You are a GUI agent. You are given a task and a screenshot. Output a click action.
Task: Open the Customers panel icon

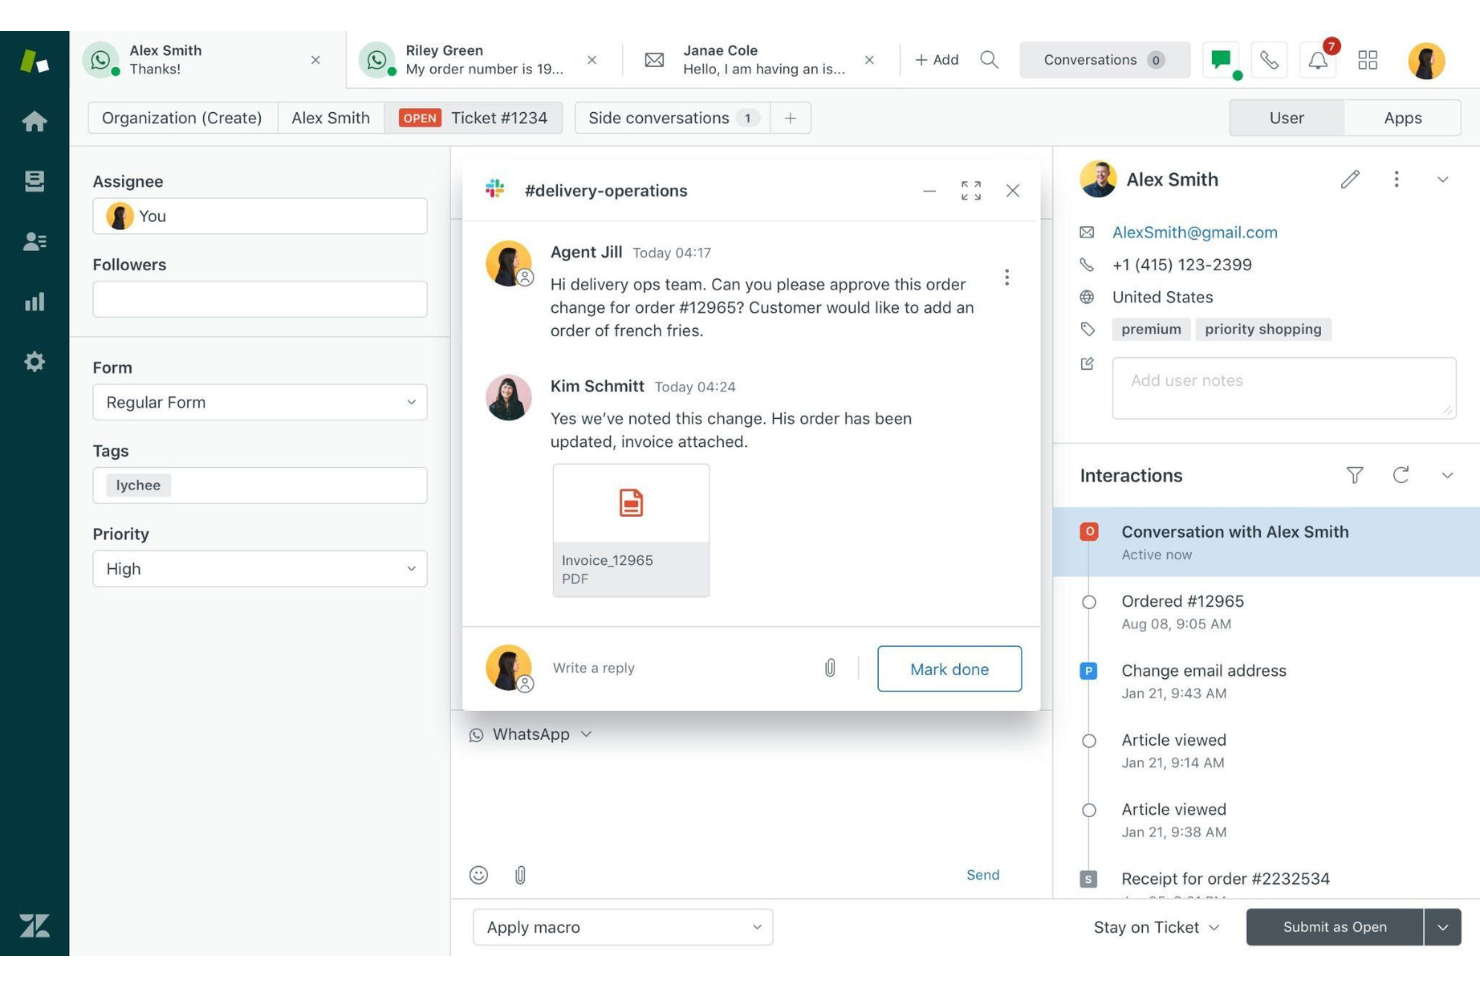pos(35,241)
